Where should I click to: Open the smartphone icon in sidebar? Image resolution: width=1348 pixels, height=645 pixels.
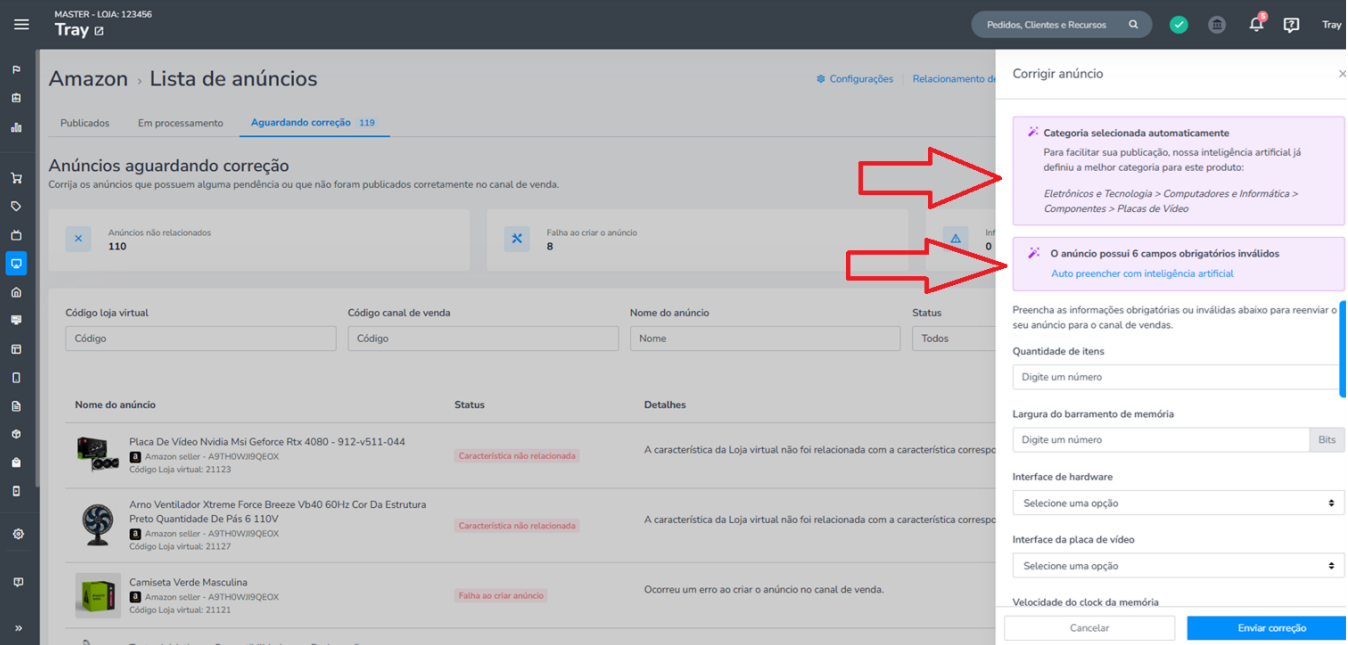[16, 377]
